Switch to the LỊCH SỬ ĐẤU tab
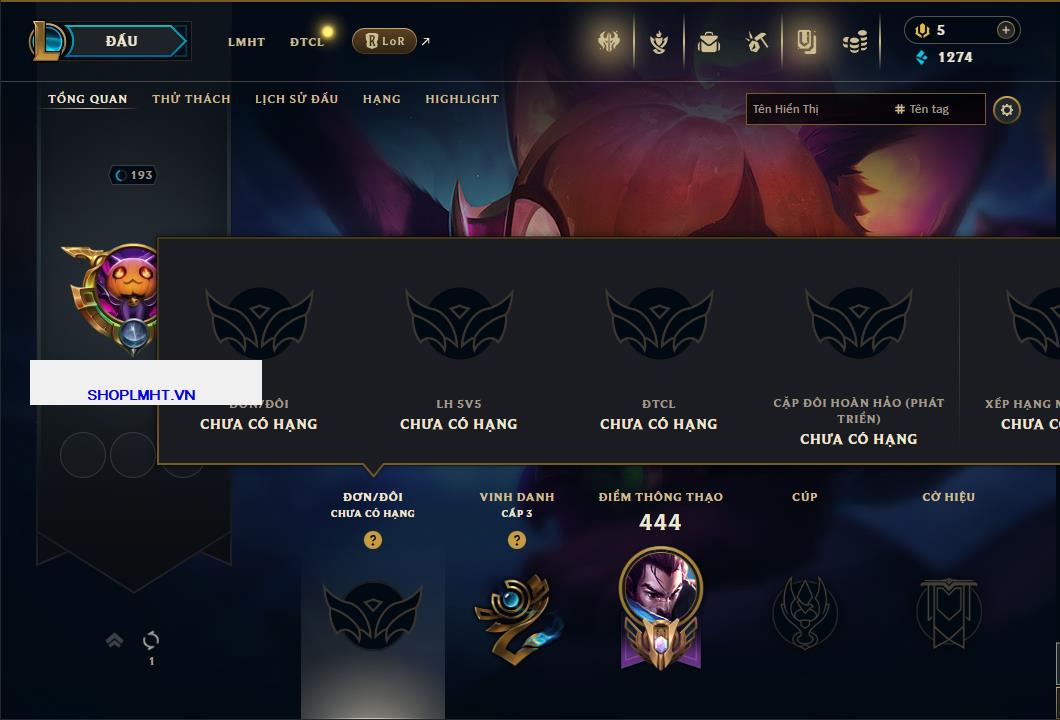The width and height of the screenshot is (1060, 720). (296, 99)
